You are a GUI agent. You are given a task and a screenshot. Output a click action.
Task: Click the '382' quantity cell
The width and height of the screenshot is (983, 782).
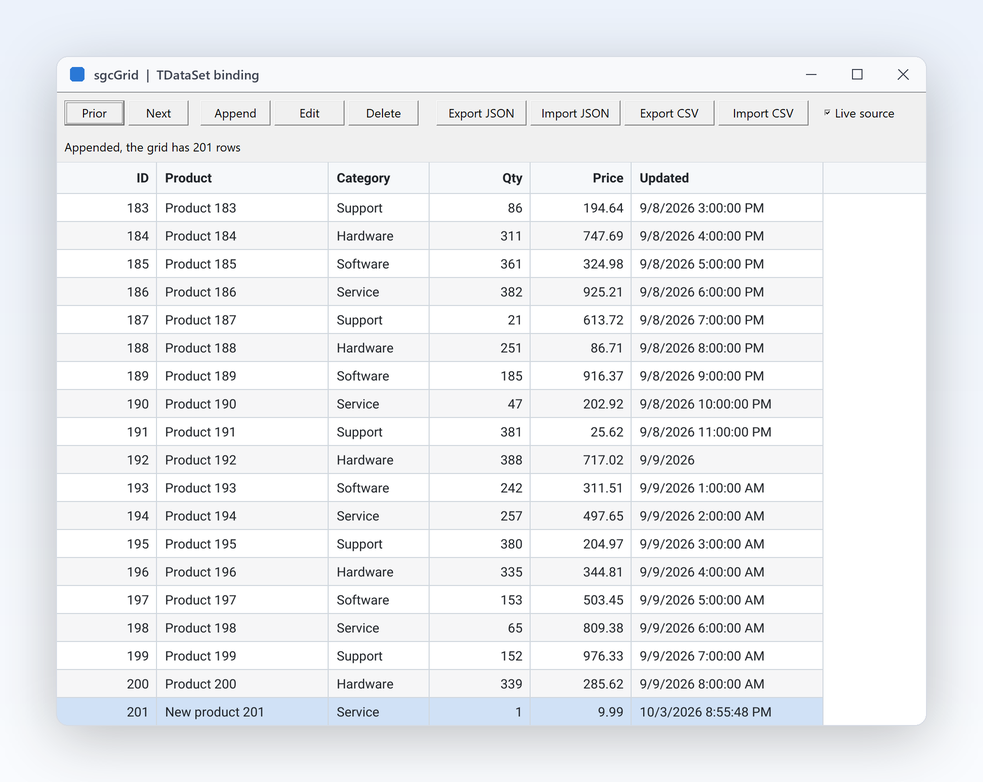coord(480,292)
